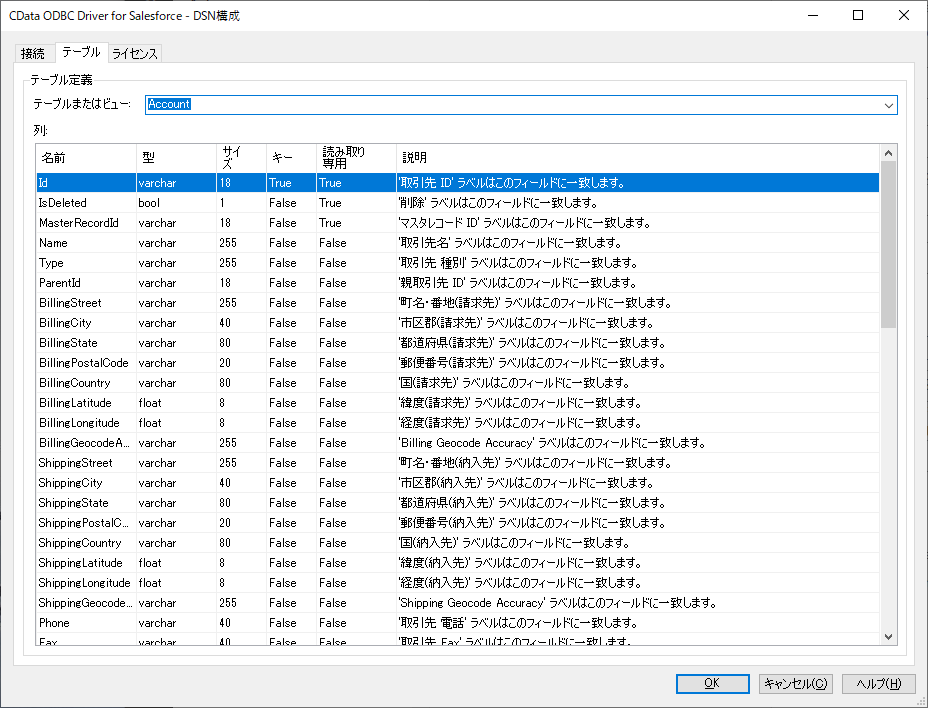928x708 pixels.
Task: Open help with ヘルプ(H) button
Action: [879, 683]
